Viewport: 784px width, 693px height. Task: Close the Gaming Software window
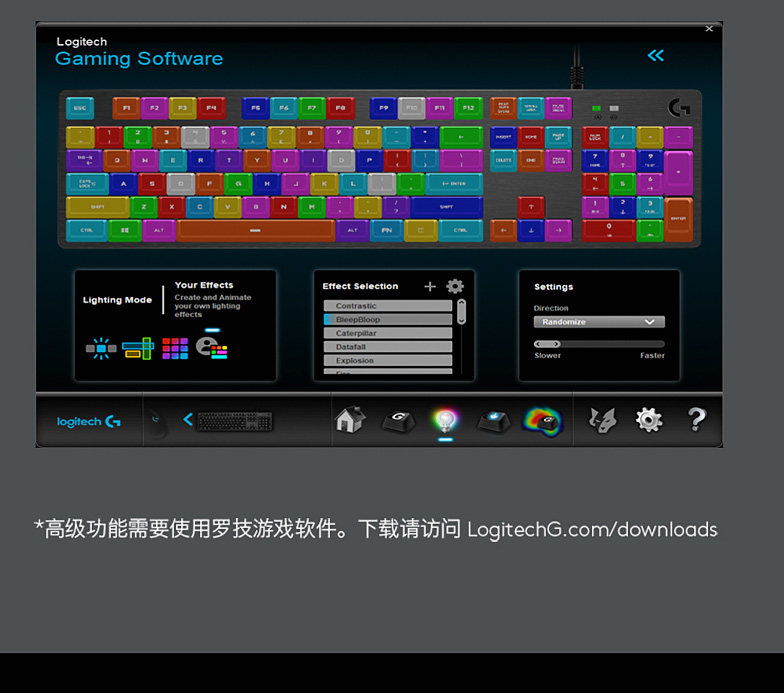click(x=709, y=28)
